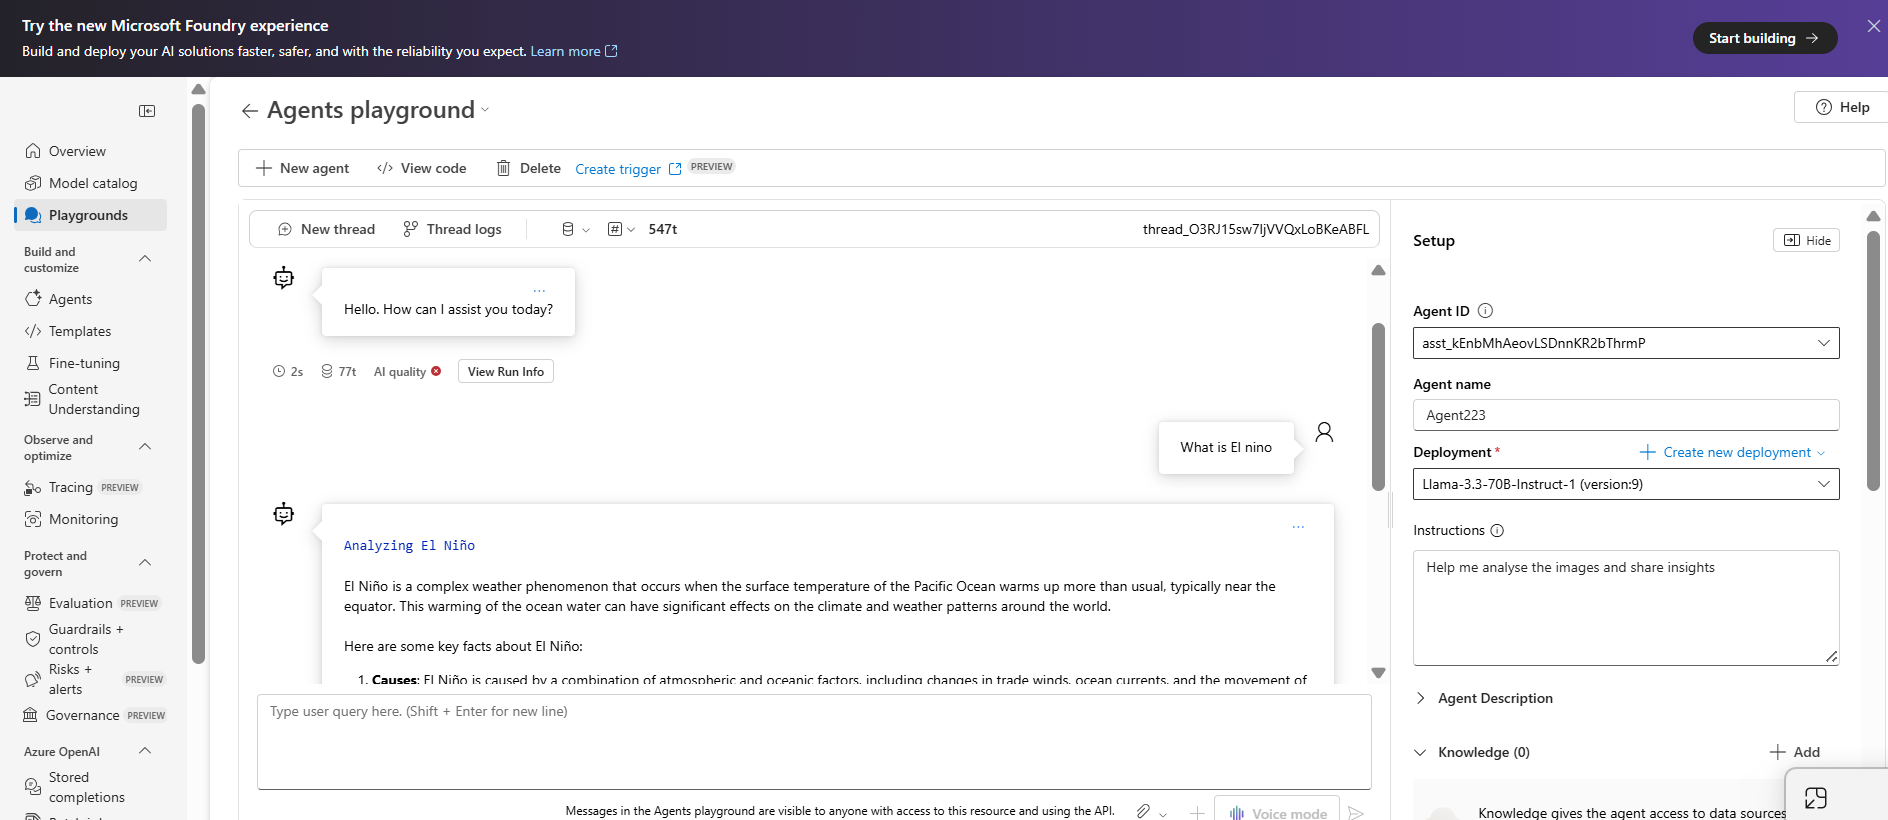Click the Content Understanding icon
This screenshot has width=1888, height=820.
(x=33, y=399)
